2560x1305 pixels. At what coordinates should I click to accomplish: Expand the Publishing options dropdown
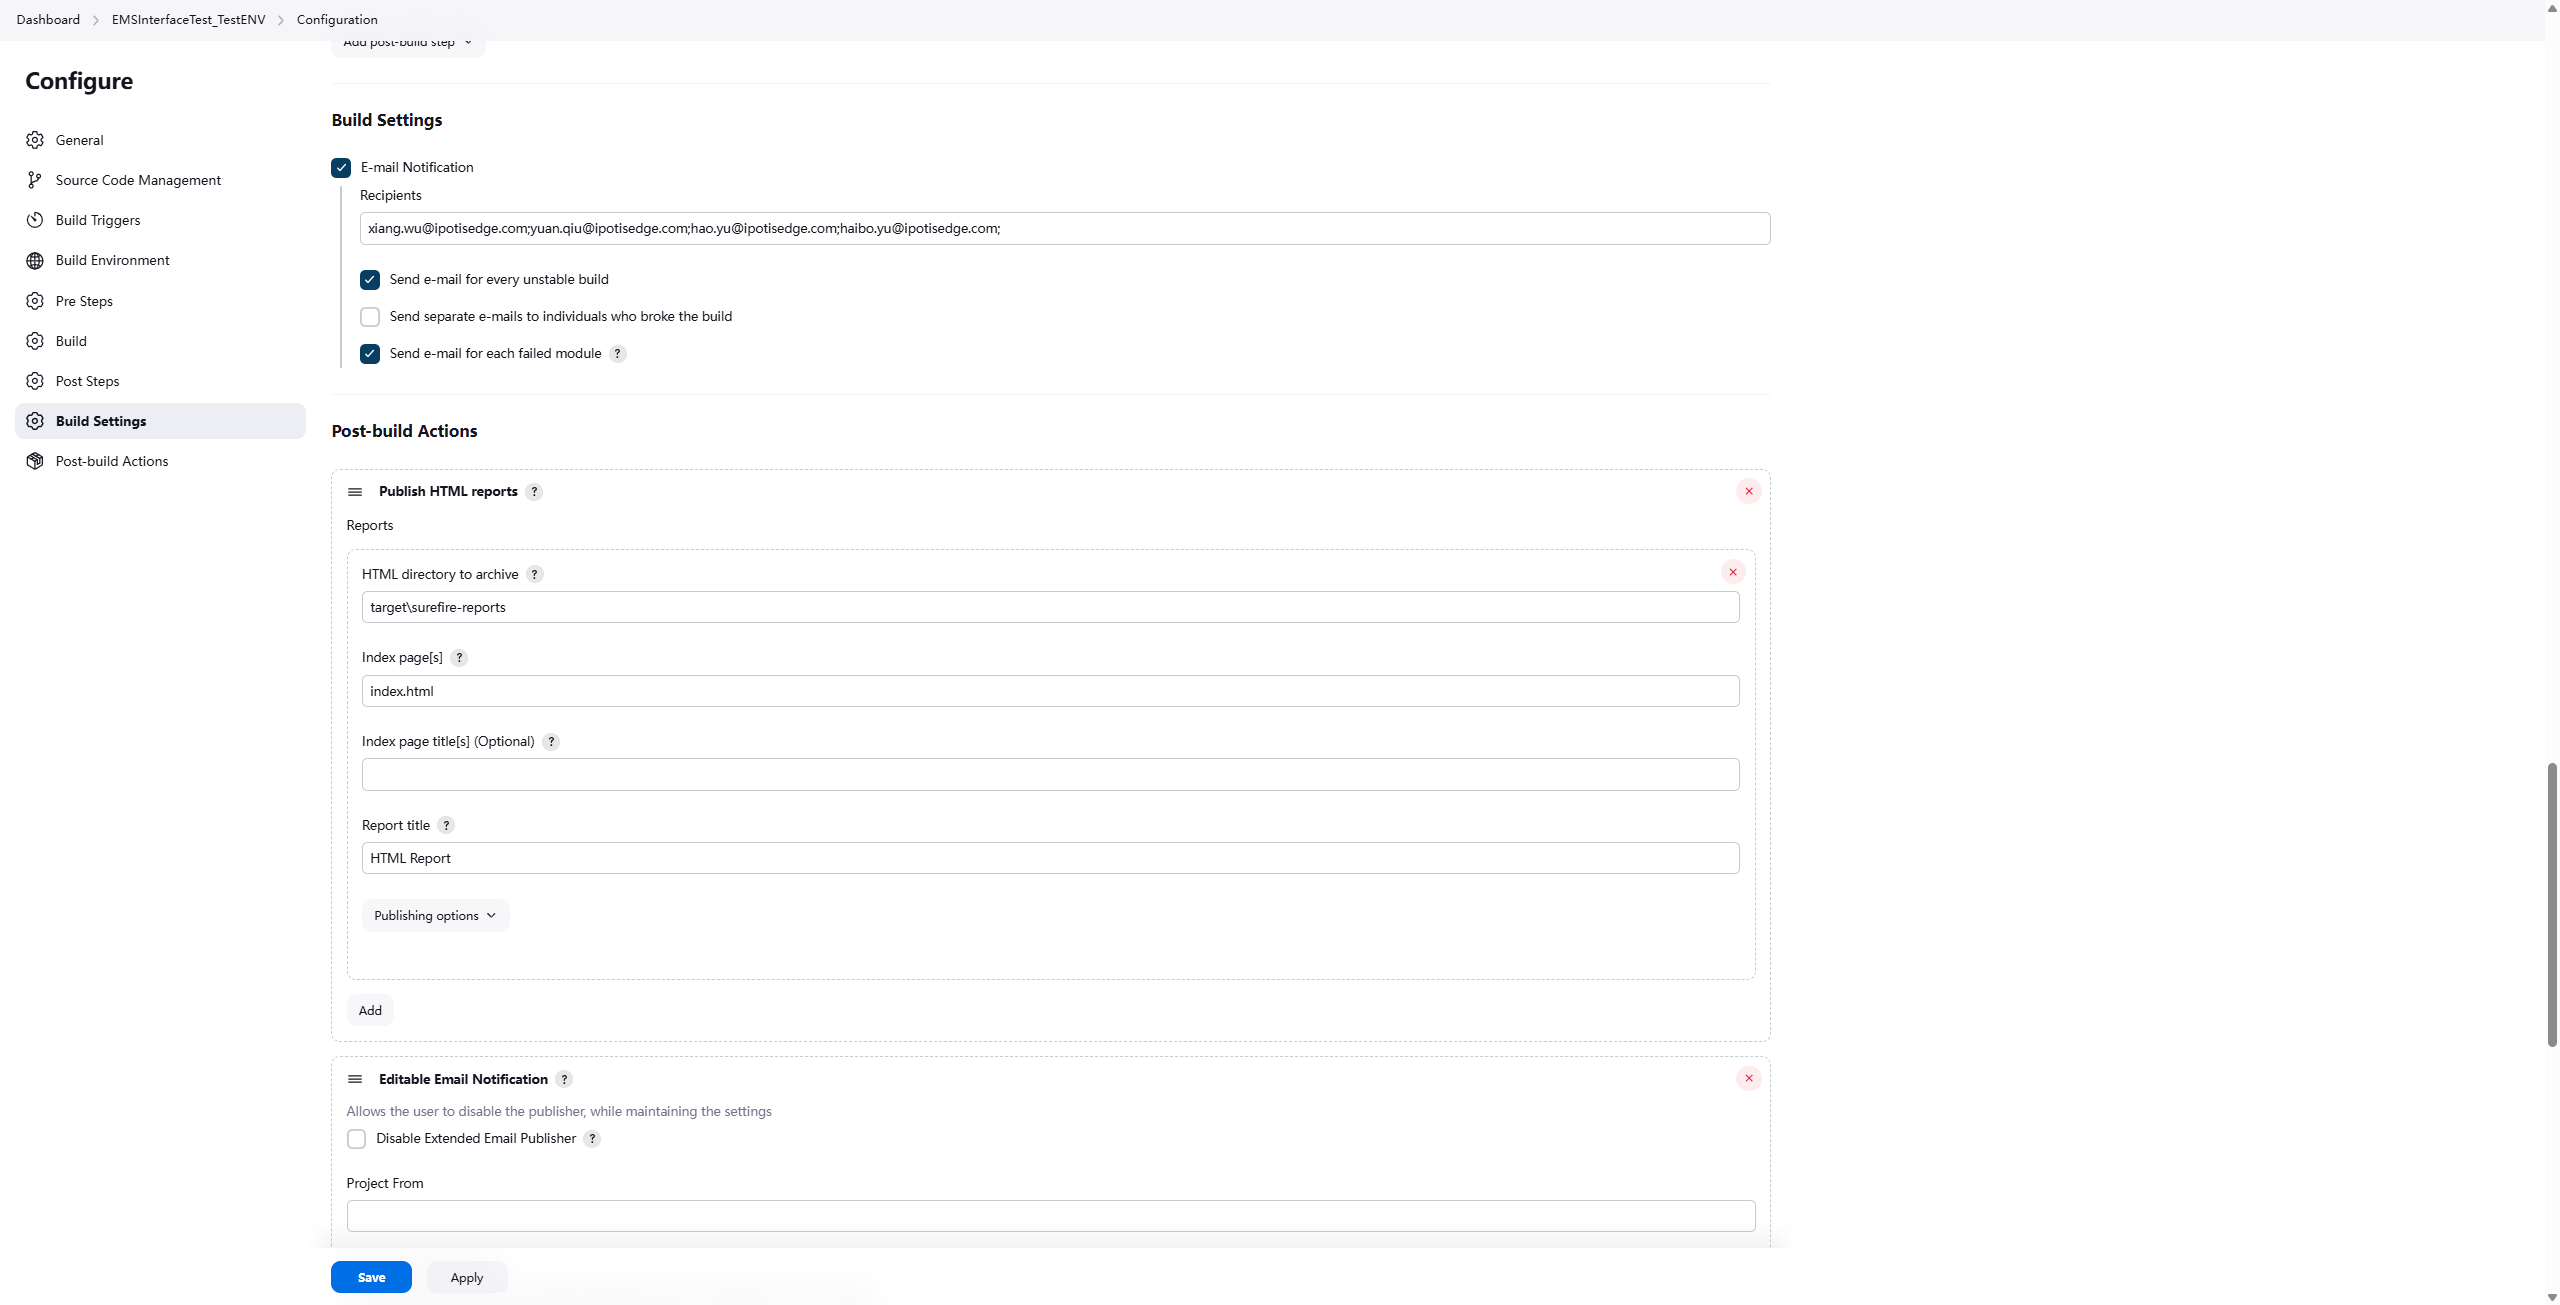click(x=435, y=916)
